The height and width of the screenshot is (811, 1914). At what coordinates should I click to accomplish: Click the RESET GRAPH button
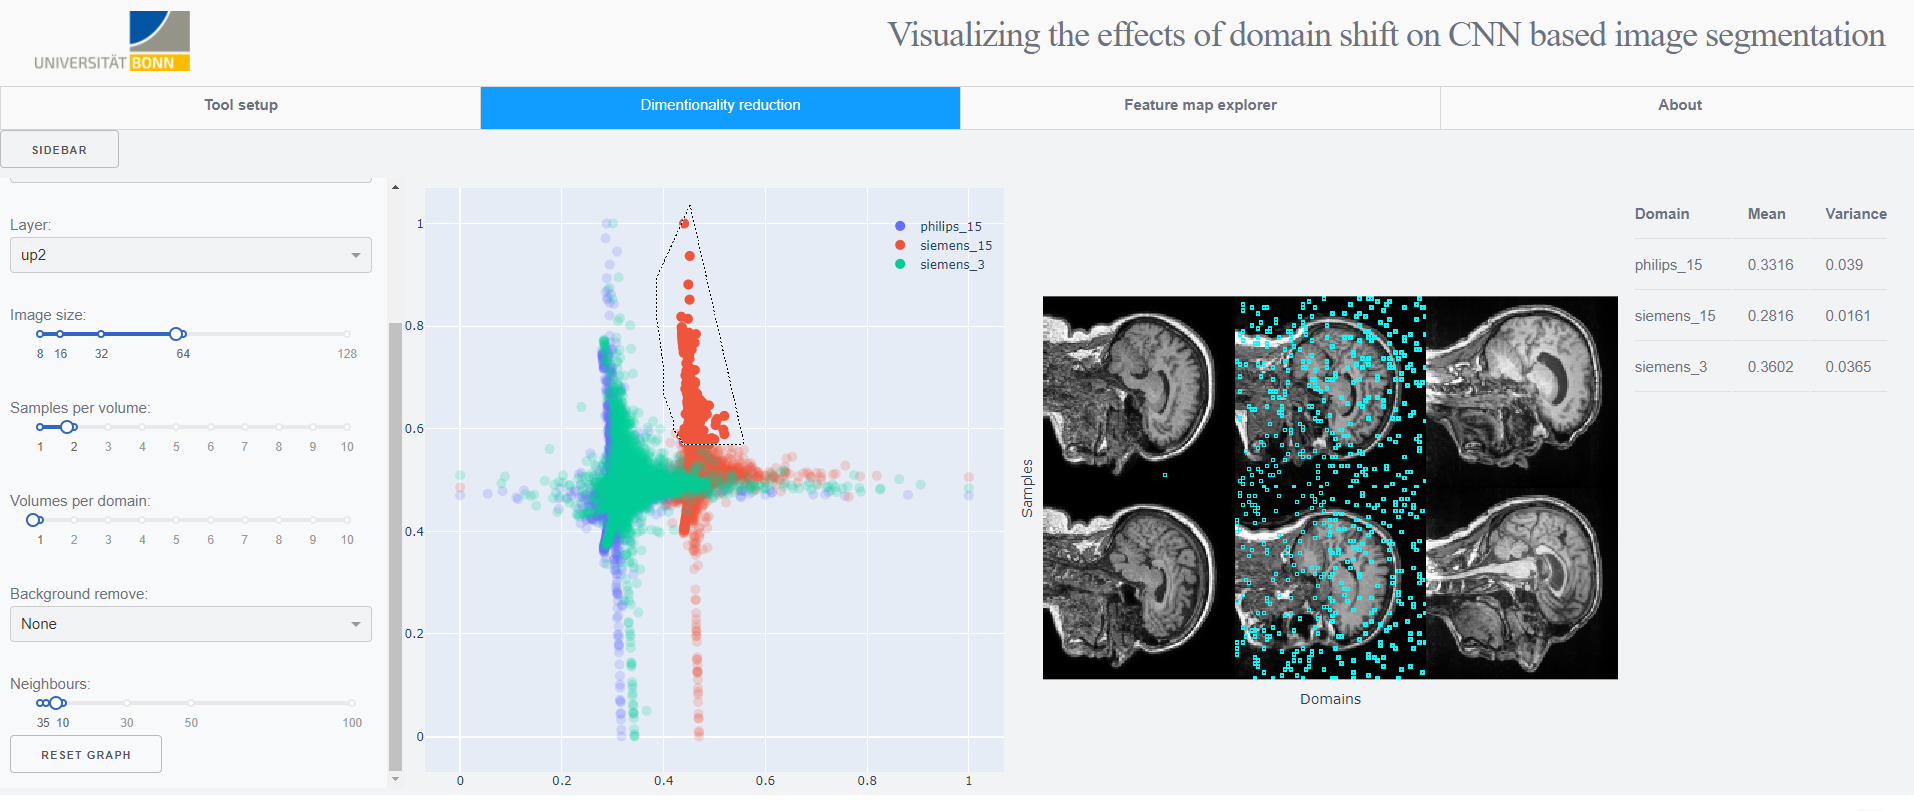coord(86,755)
